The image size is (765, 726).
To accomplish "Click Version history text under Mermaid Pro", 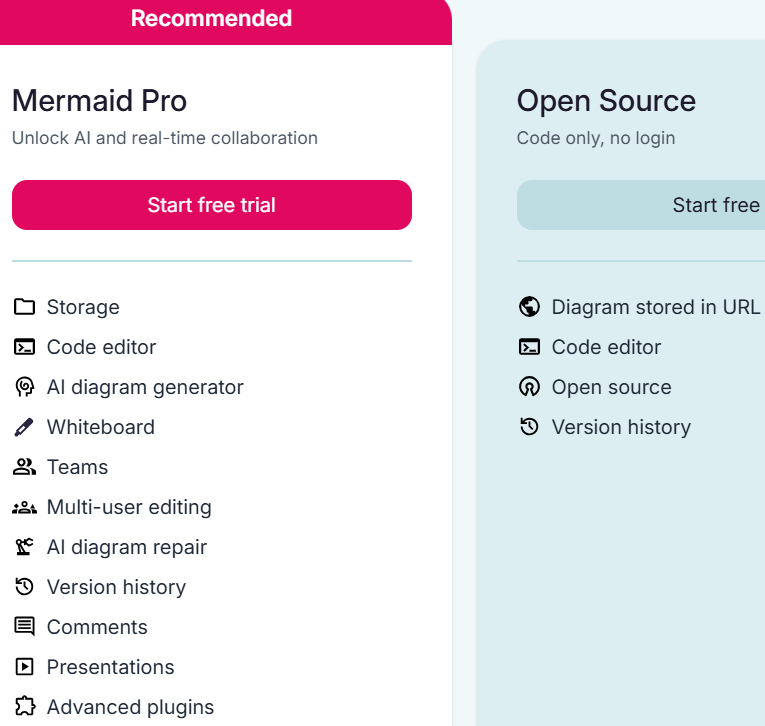I will [x=116, y=588].
